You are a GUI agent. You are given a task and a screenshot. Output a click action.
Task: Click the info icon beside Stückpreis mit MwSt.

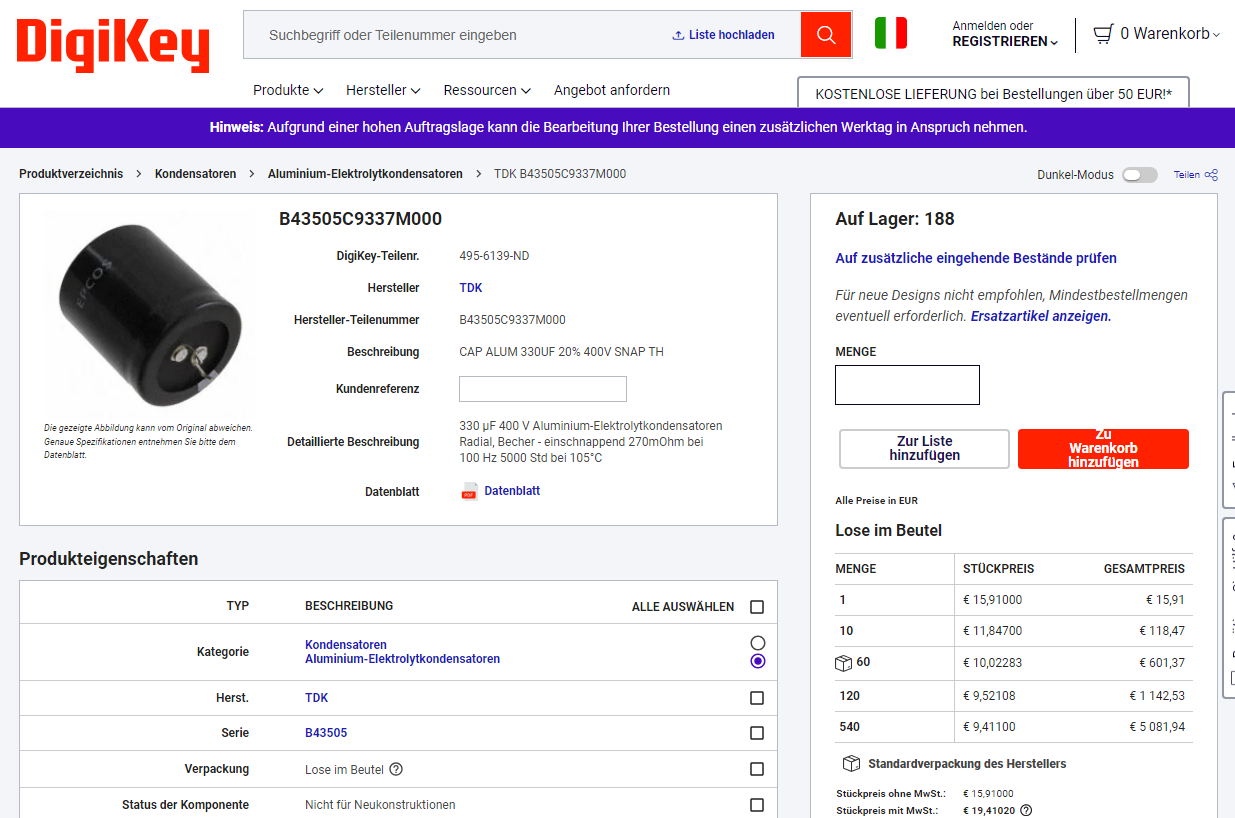1026,811
